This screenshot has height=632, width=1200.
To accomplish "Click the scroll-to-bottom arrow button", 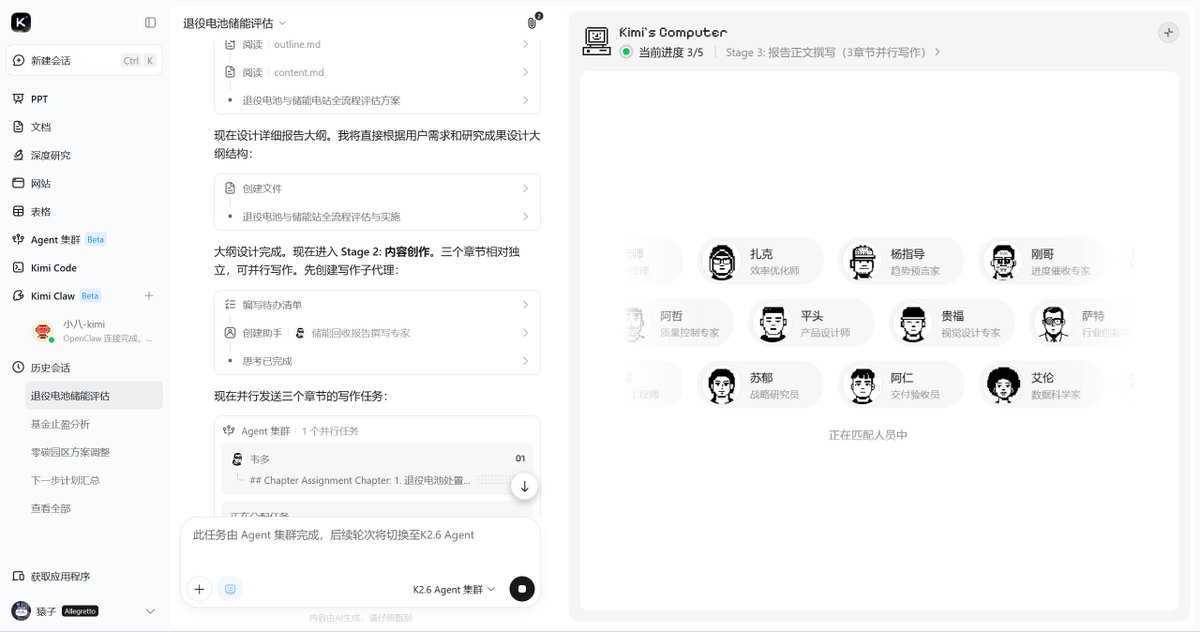I will pos(523,486).
